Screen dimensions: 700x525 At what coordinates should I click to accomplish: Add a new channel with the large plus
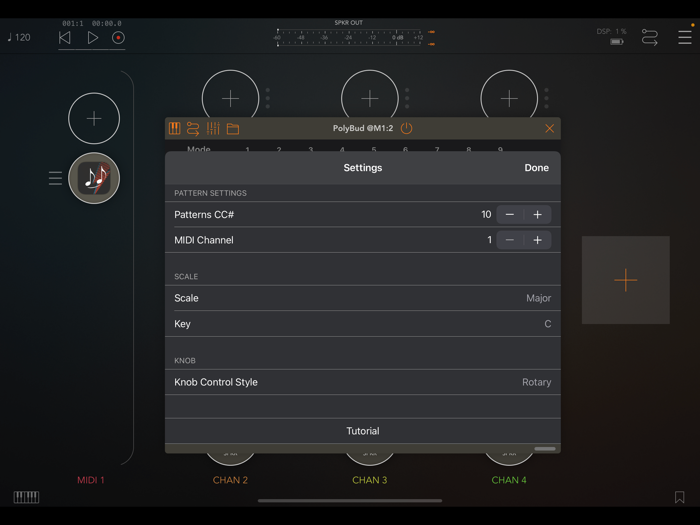625,280
